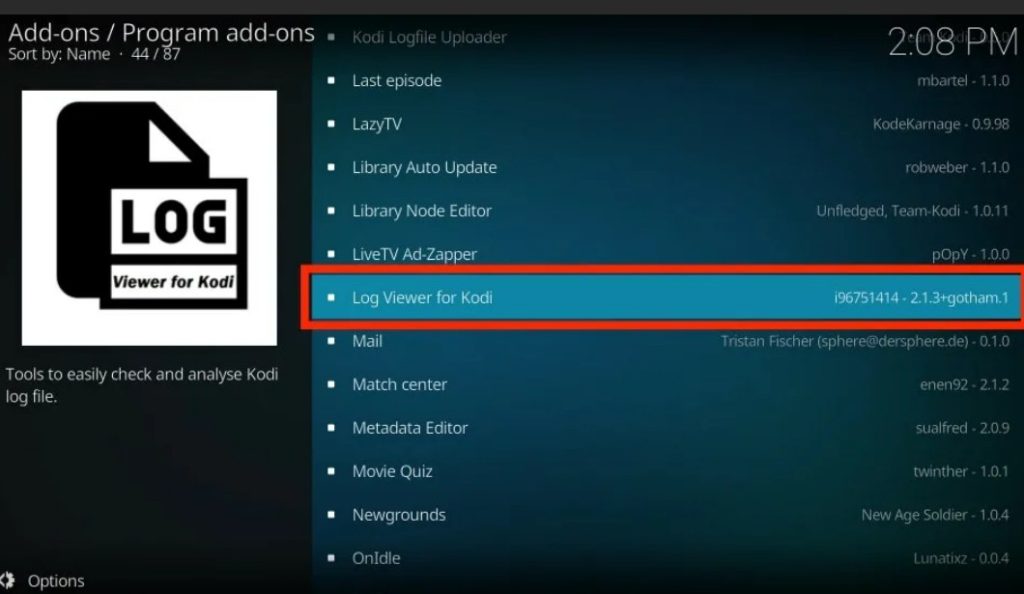Click the add-on description text

click(x=142, y=385)
